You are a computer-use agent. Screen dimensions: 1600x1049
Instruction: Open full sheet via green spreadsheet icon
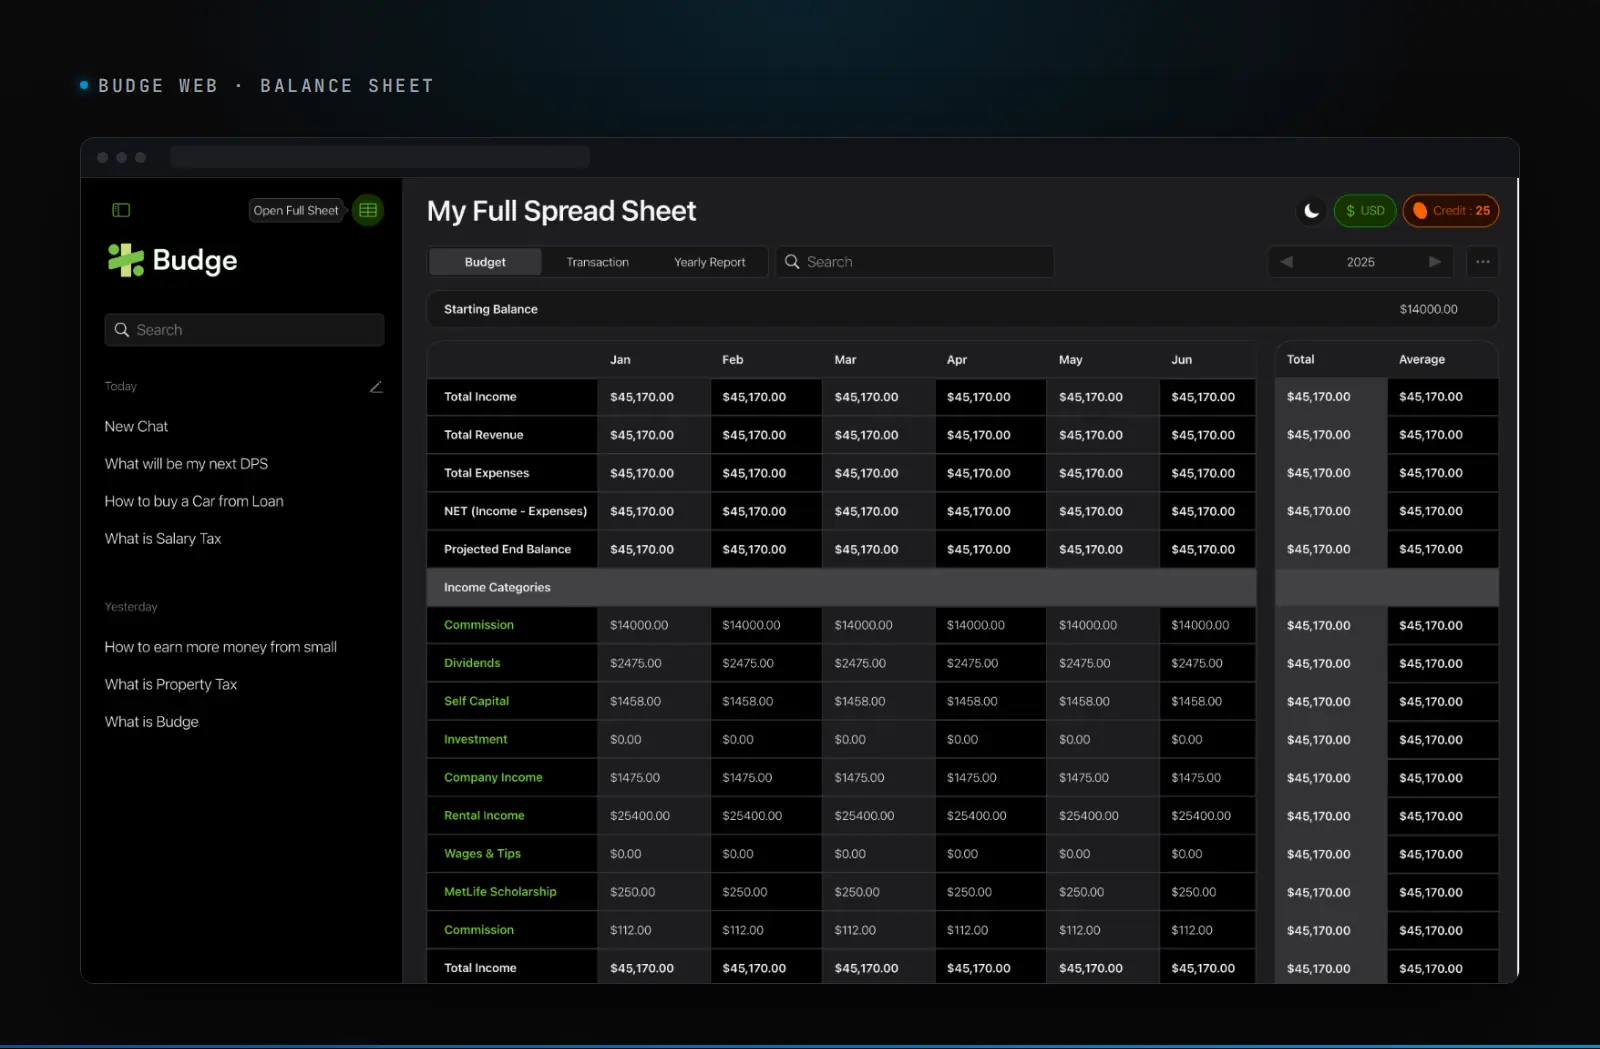[x=368, y=210]
